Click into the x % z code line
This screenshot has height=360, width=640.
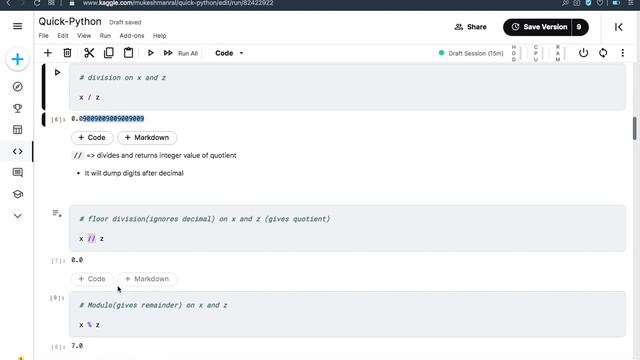pyautogui.click(x=89, y=325)
